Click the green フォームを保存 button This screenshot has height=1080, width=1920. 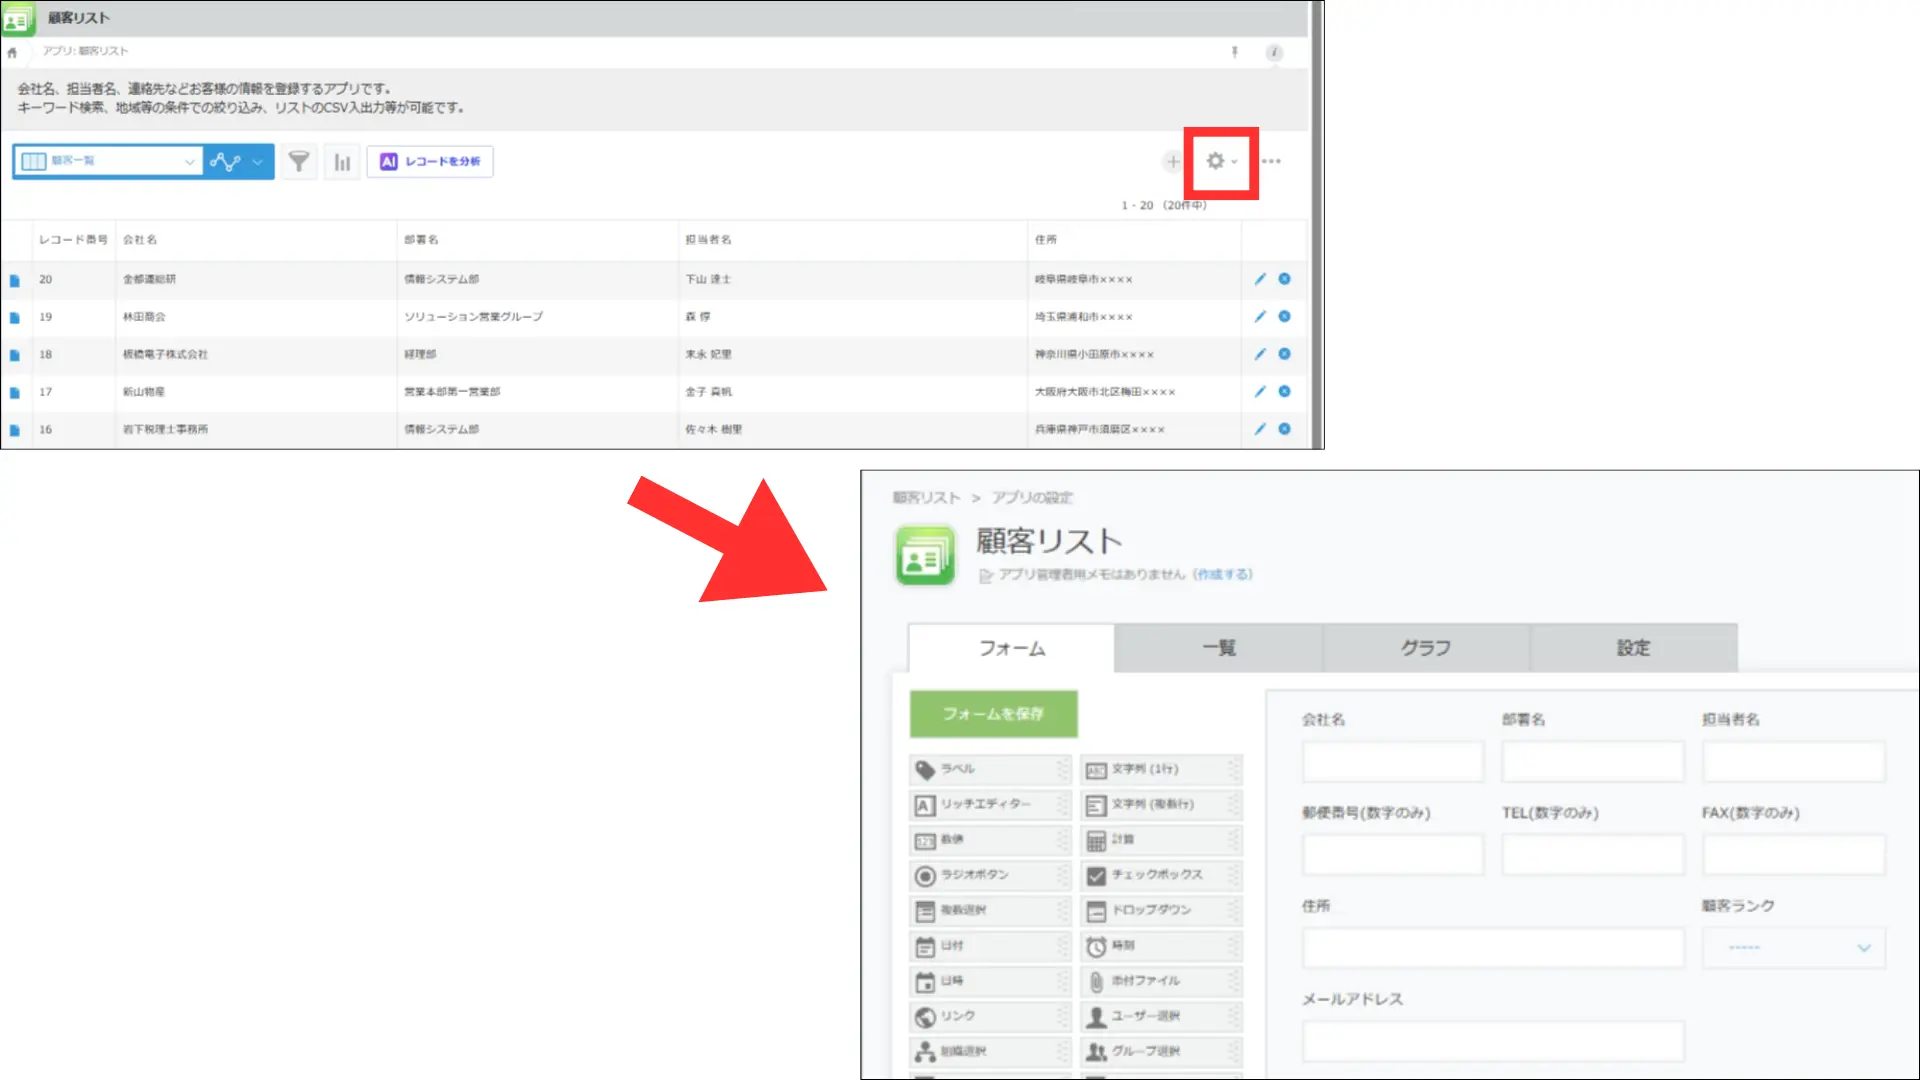tap(993, 713)
